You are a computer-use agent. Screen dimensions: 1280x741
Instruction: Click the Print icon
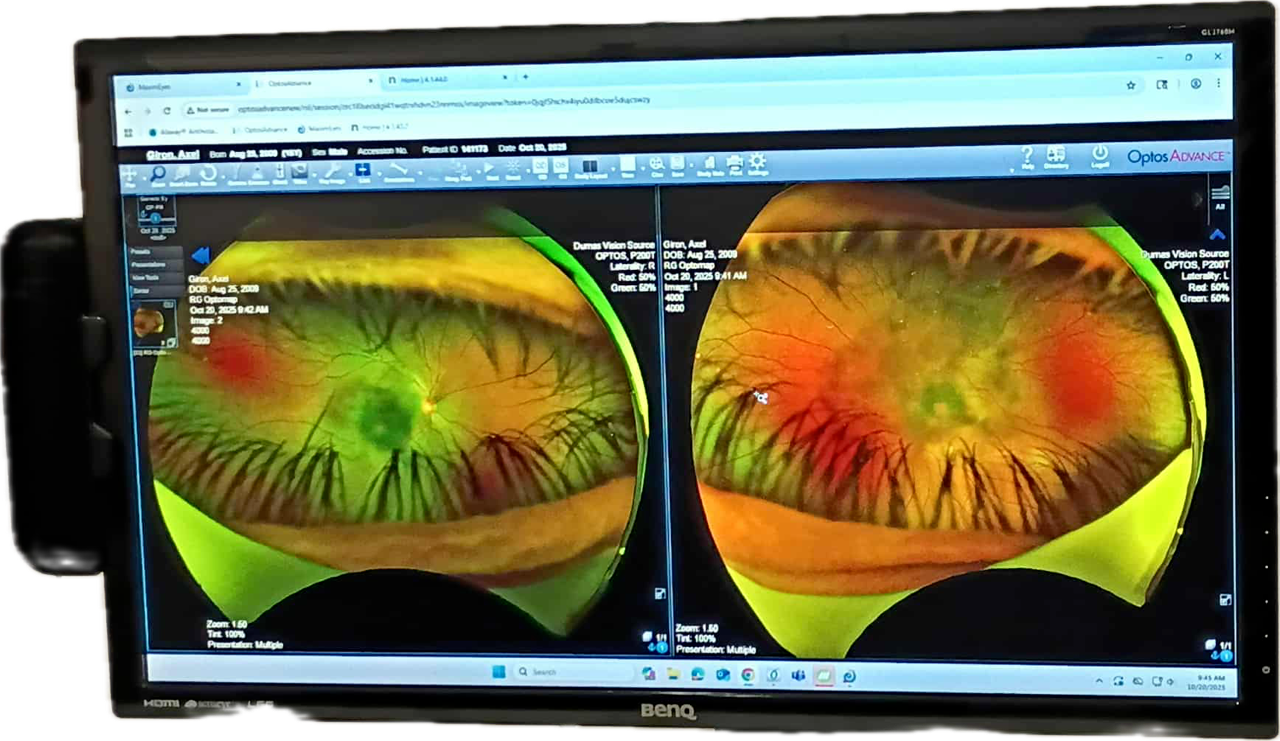coord(734,165)
